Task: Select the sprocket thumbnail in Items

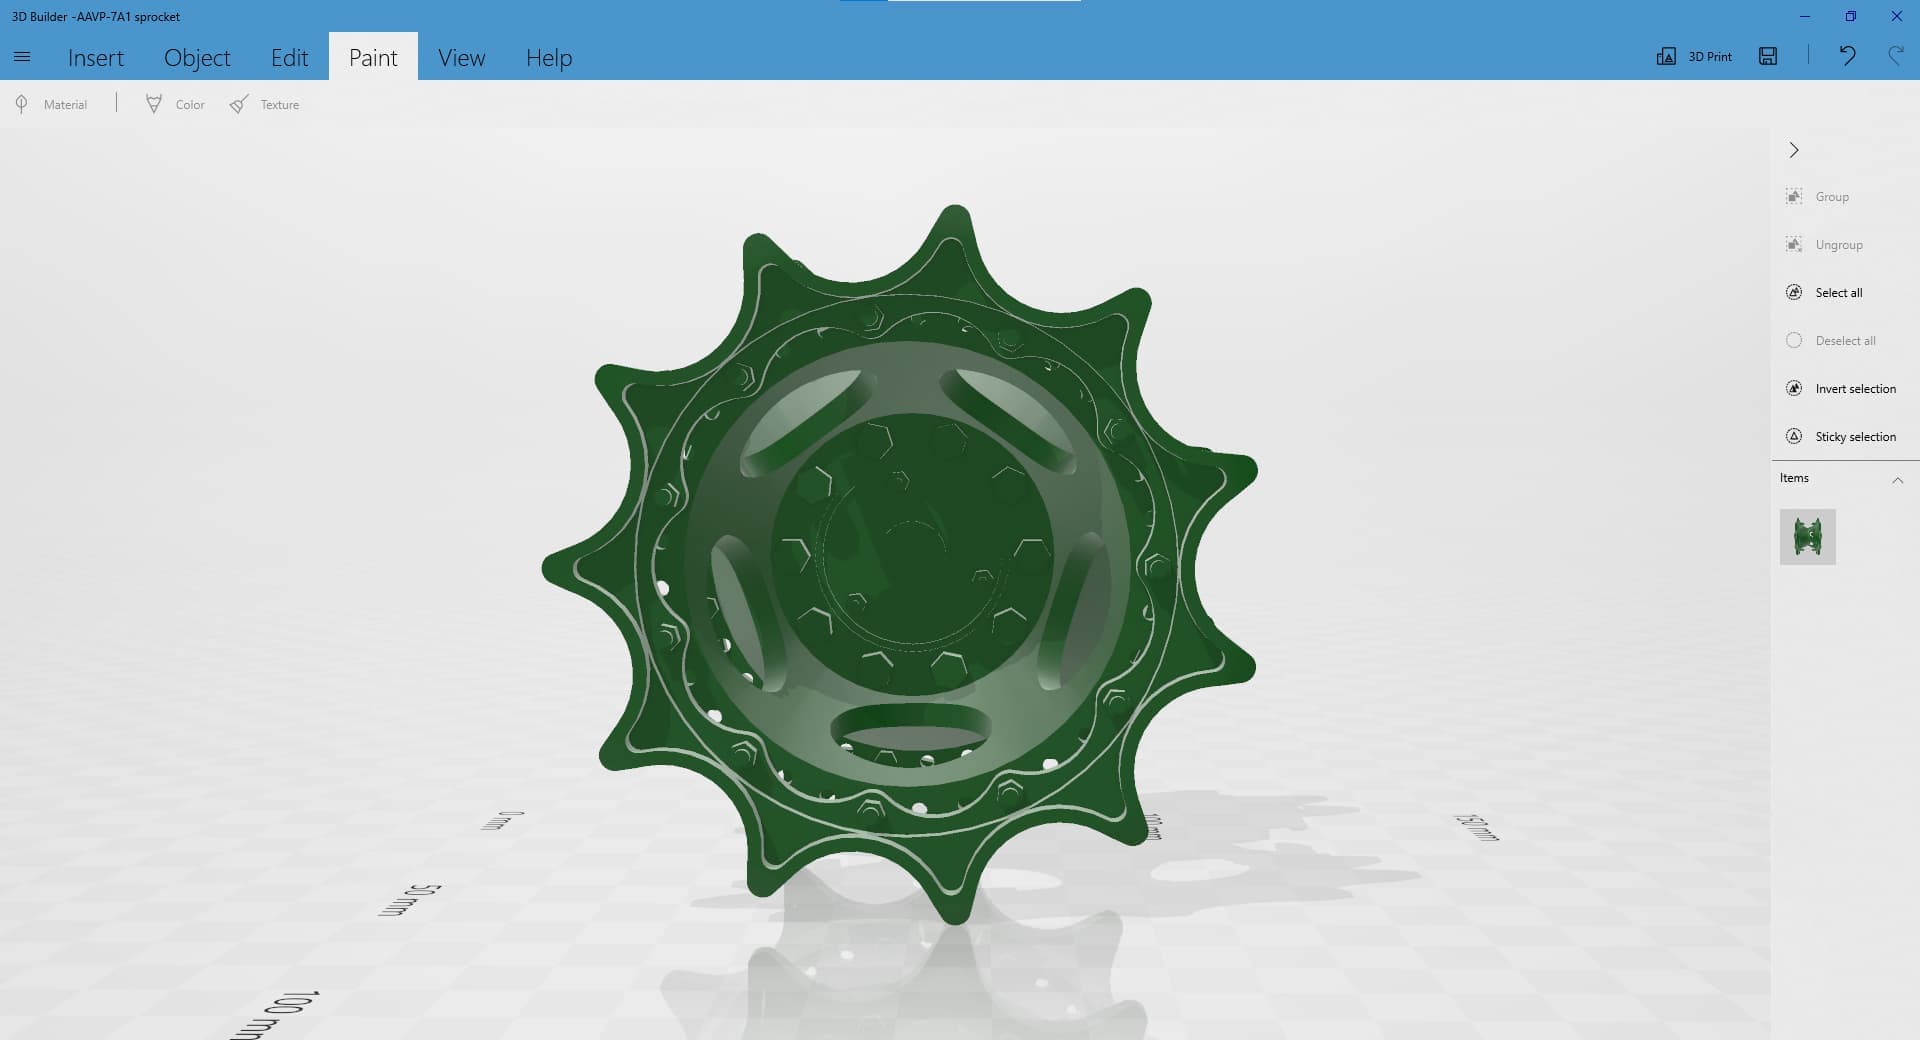Action: click(x=1807, y=537)
